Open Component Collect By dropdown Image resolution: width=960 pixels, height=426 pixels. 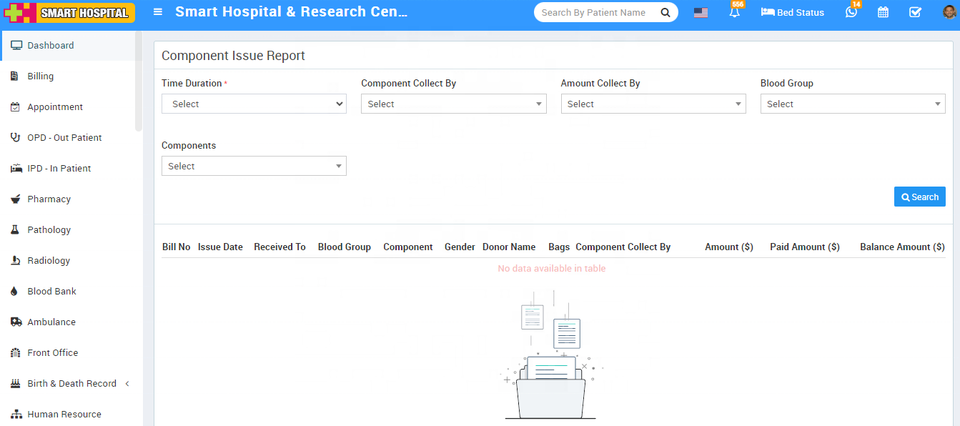click(x=454, y=104)
